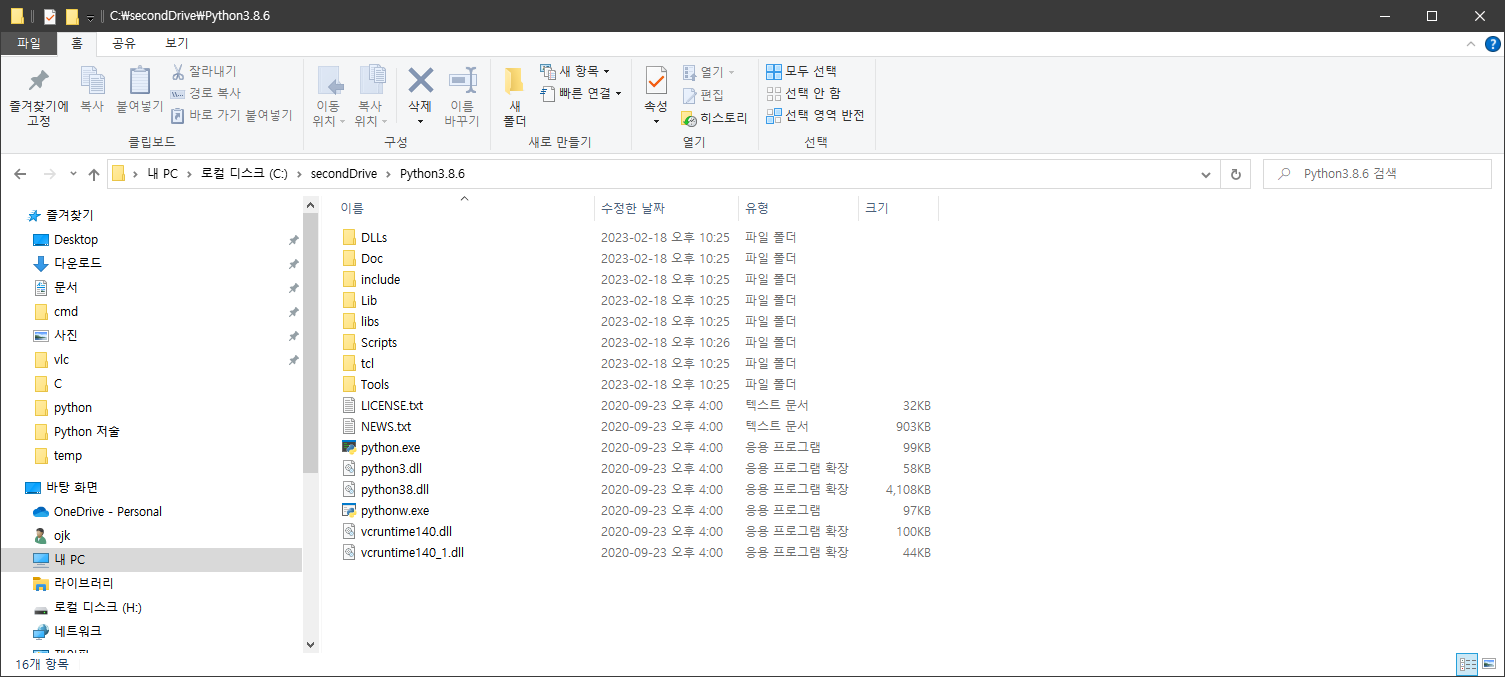Collapse the ribbon with the chevron
The image size is (1505, 677).
[x=1470, y=44]
